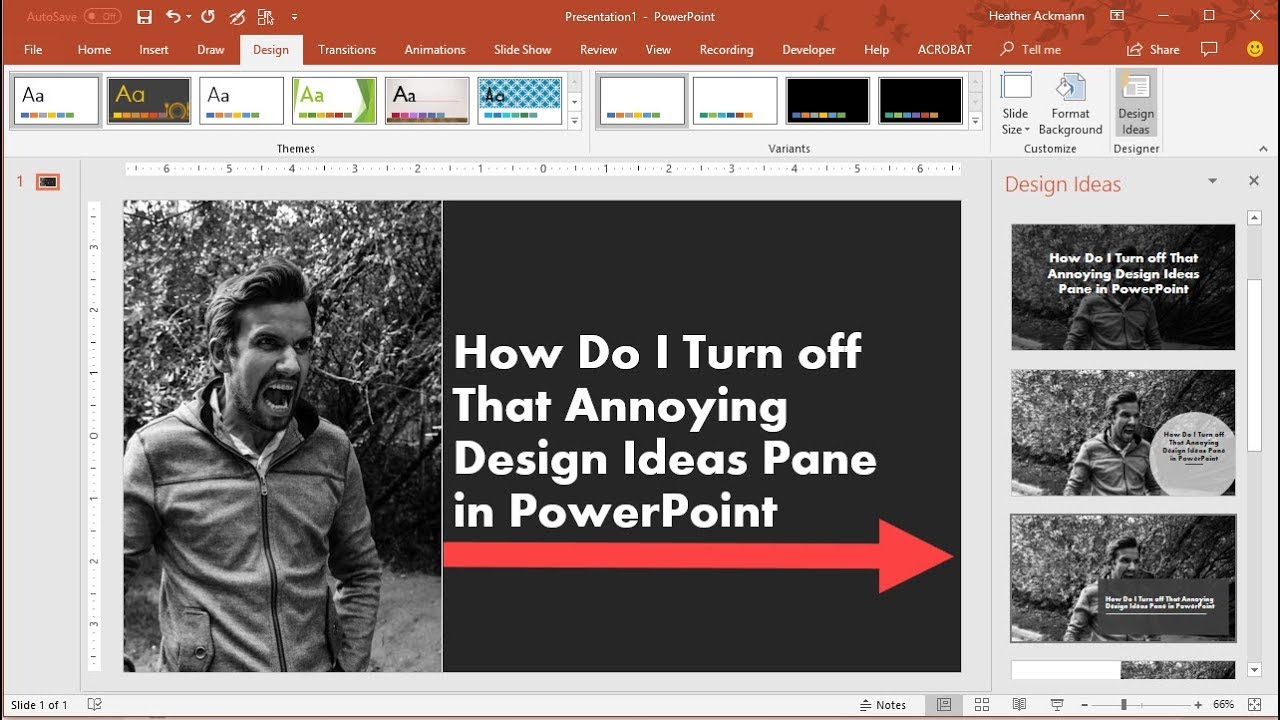This screenshot has width=1280, height=720.
Task: Go to the Insert tab
Action: coord(154,49)
